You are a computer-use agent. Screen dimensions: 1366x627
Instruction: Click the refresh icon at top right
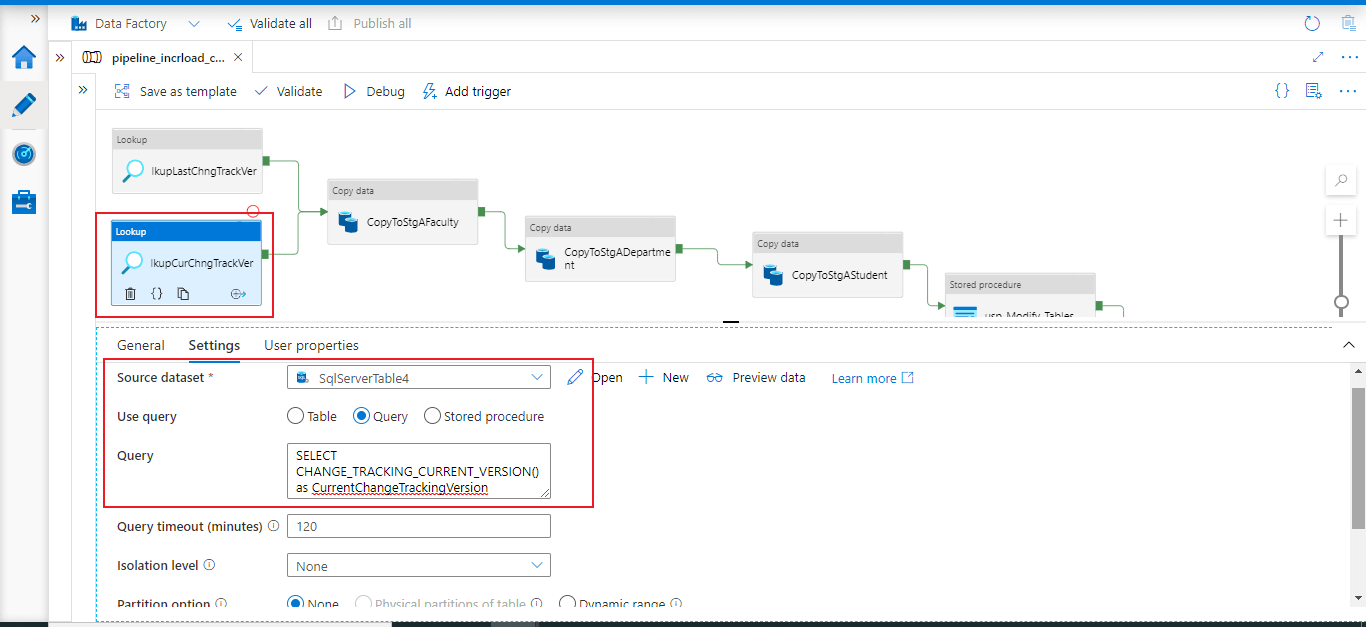coord(1312,23)
